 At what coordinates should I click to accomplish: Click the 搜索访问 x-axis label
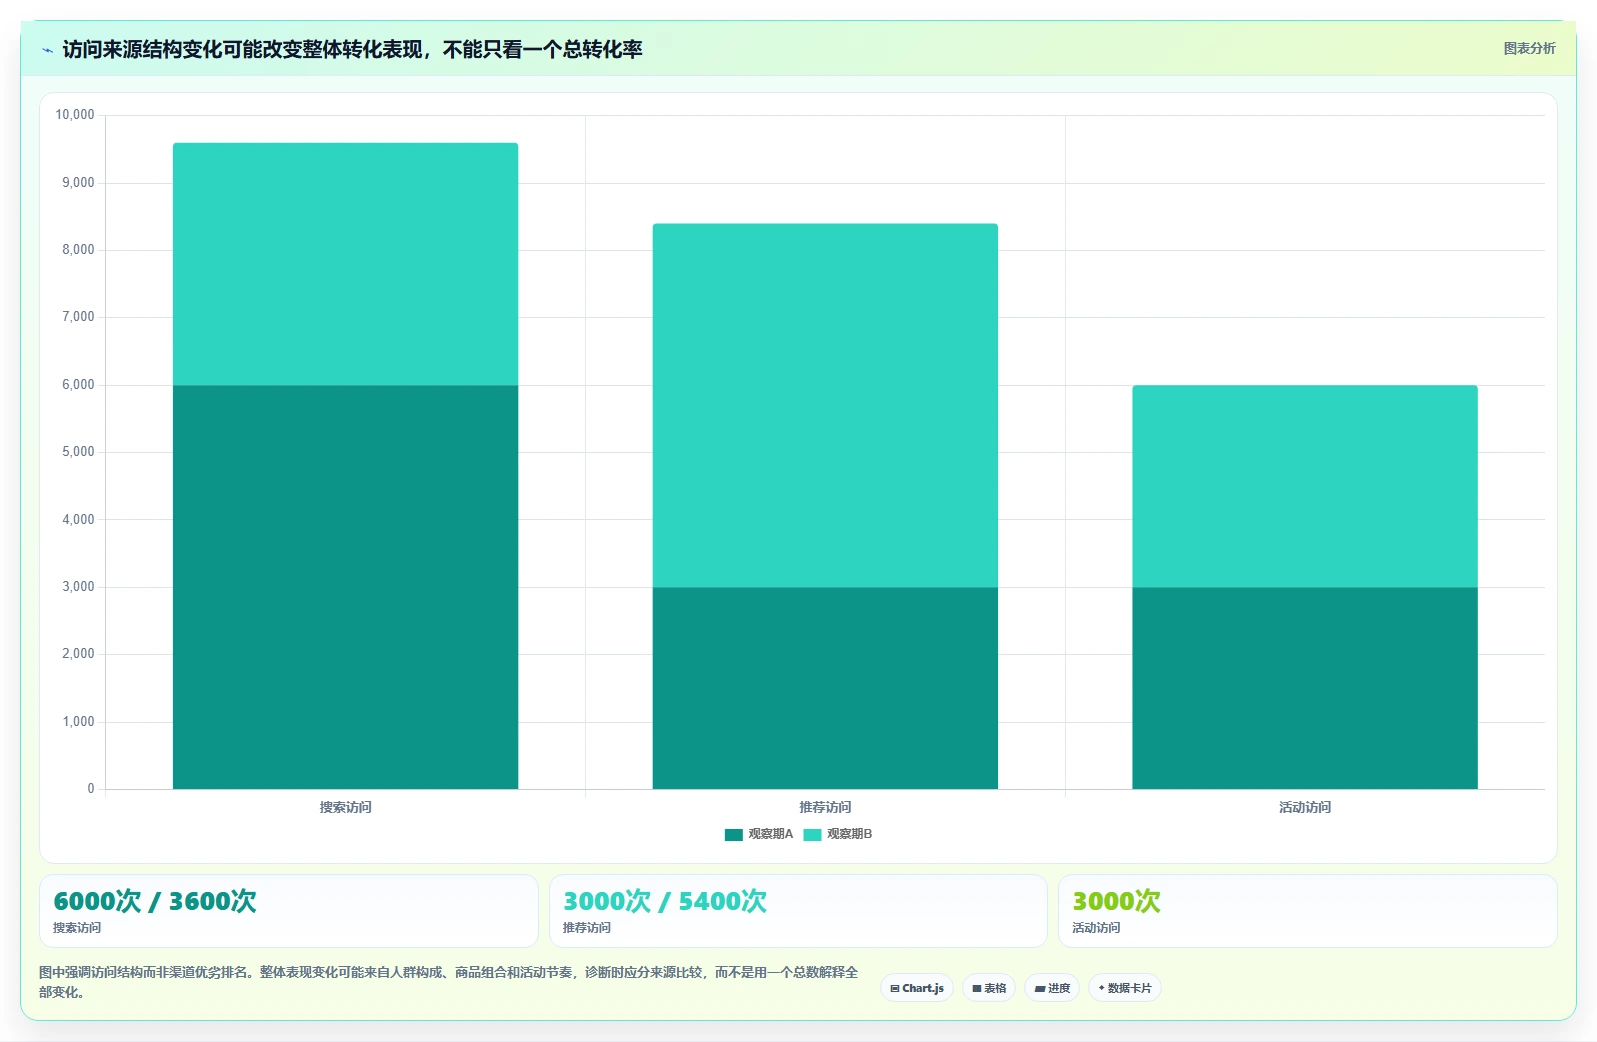(x=345, y=807)
